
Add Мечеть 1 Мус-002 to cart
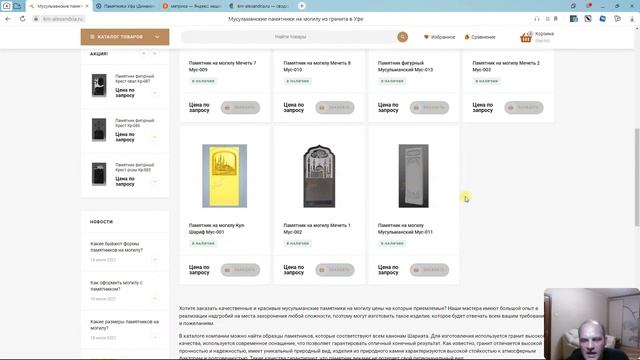click(x=335, y=270)
